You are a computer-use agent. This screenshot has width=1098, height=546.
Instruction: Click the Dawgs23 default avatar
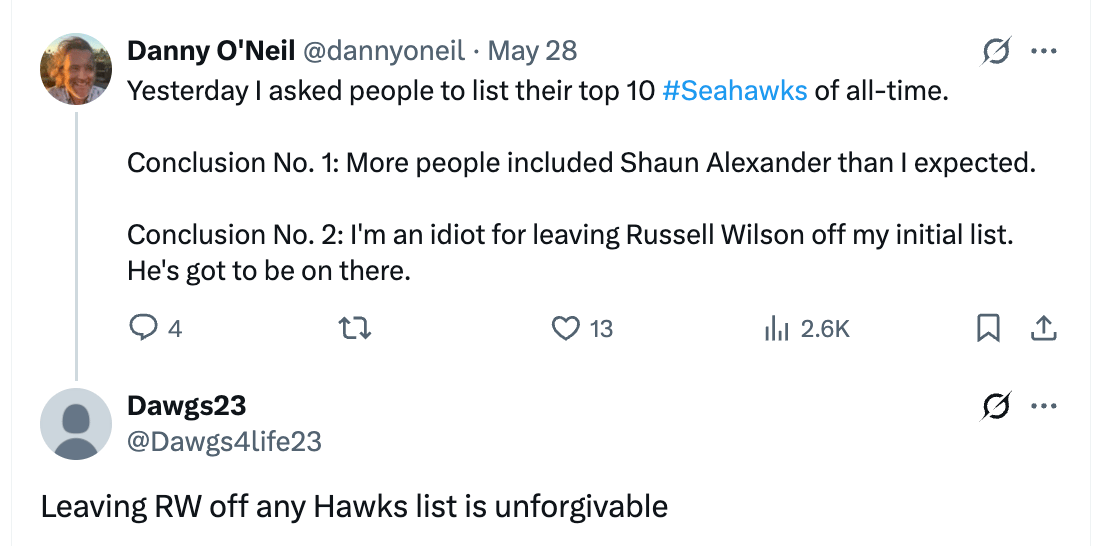[75, 424]
